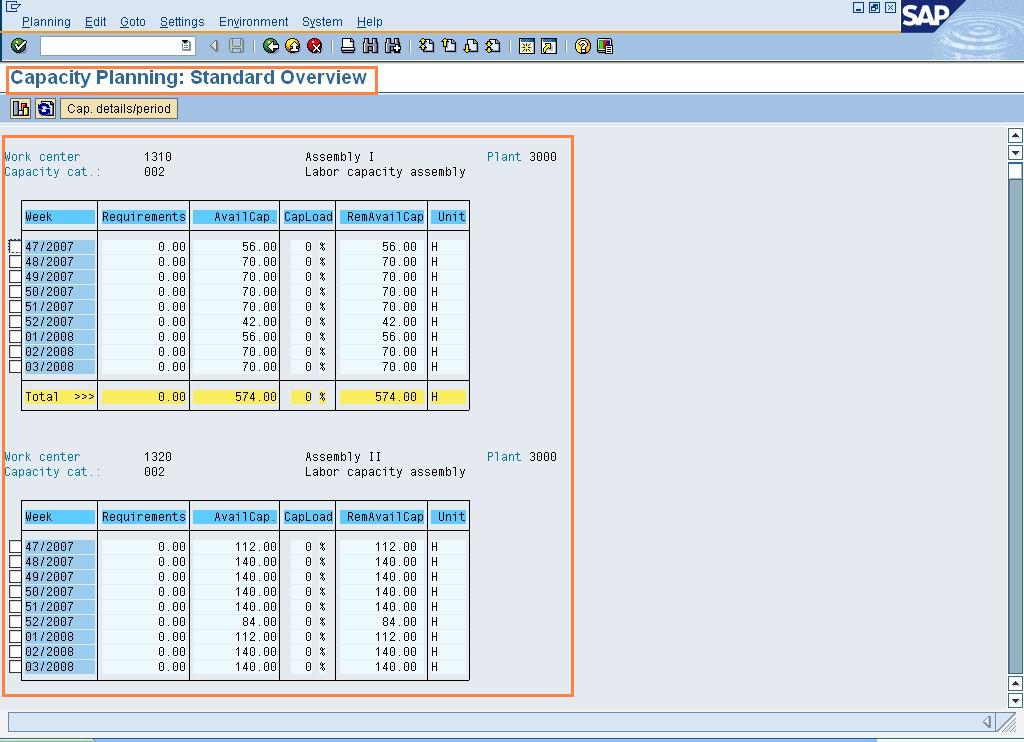Click the yellow Exit up-arrow icon
This screenshot has height=742, width=1024.
coord(293,46)
